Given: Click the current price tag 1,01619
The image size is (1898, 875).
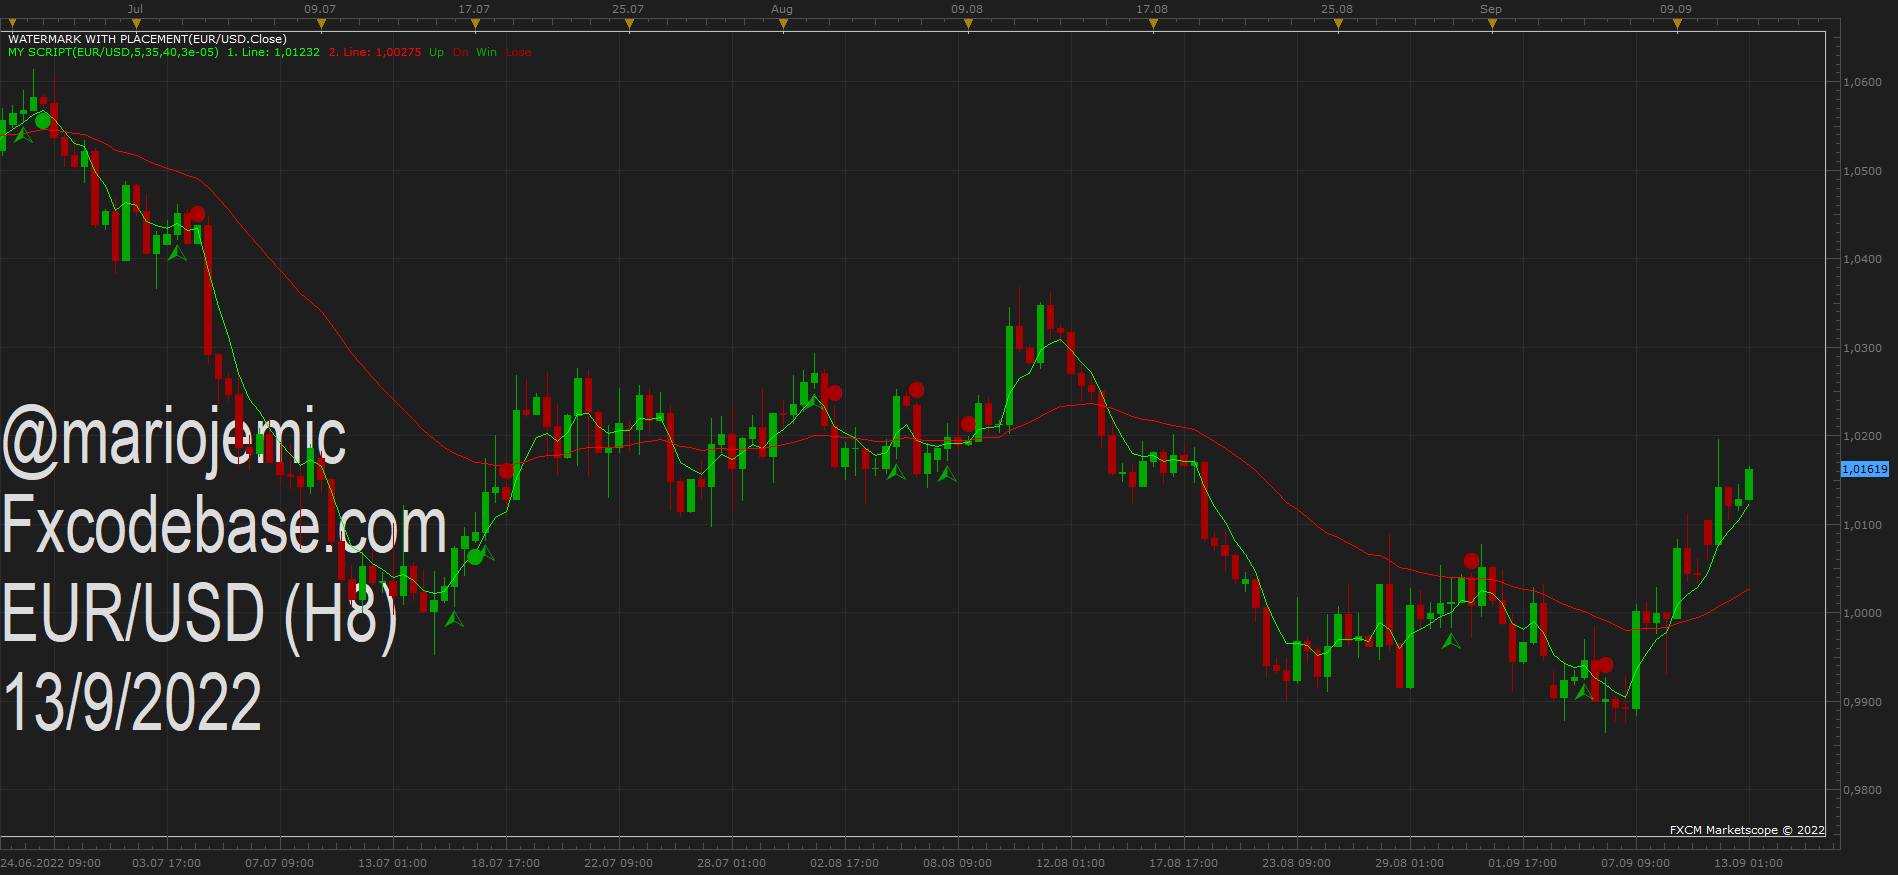Looking at the screenshot, I should [1865, 469].
